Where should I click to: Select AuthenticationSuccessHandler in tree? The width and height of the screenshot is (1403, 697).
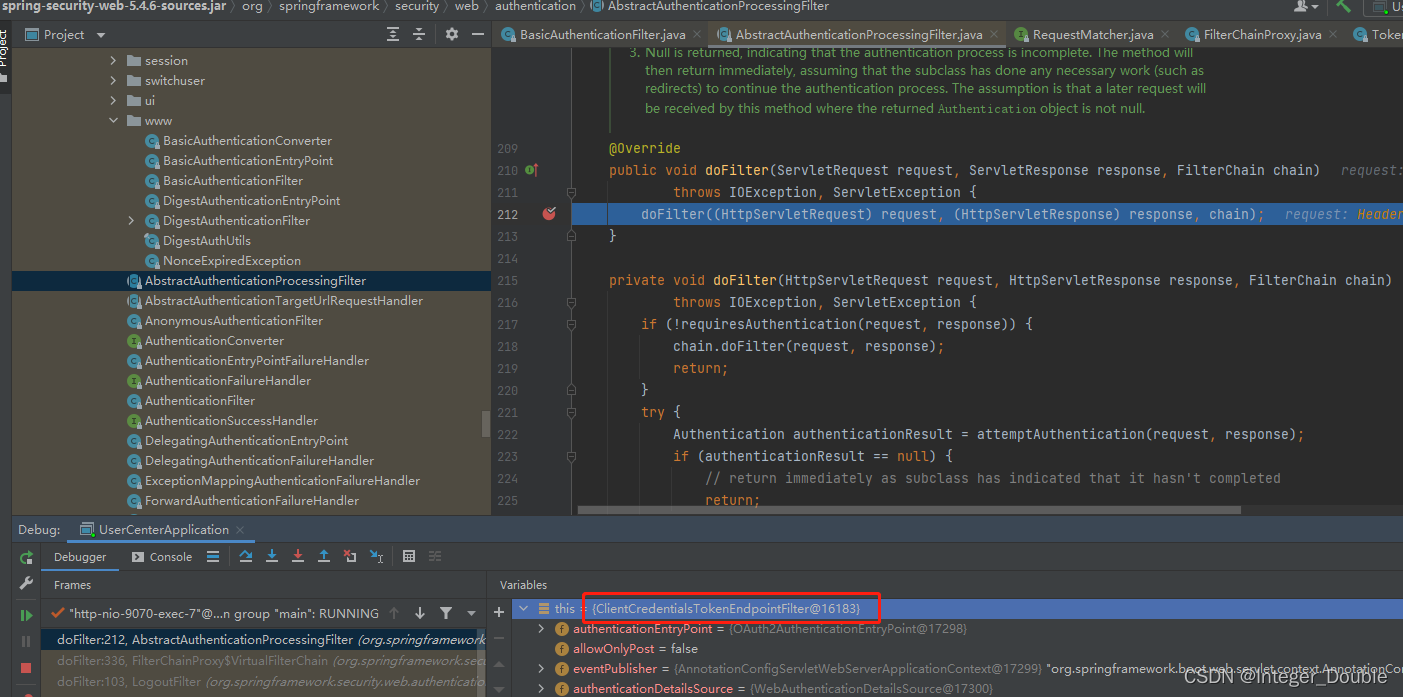point(231,421)
